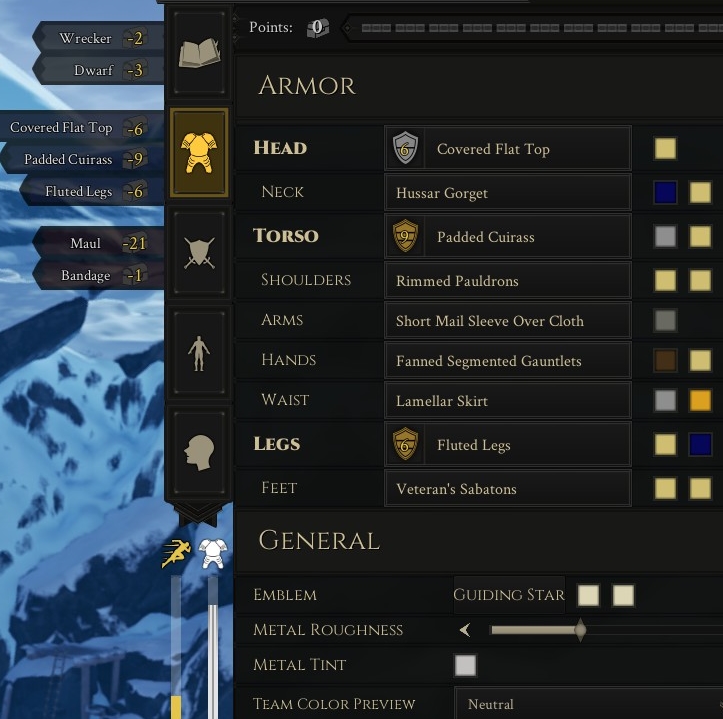The image size is (723, 719).
Task: Click the Metal Tint gray swatch
Action: (465, 665)
